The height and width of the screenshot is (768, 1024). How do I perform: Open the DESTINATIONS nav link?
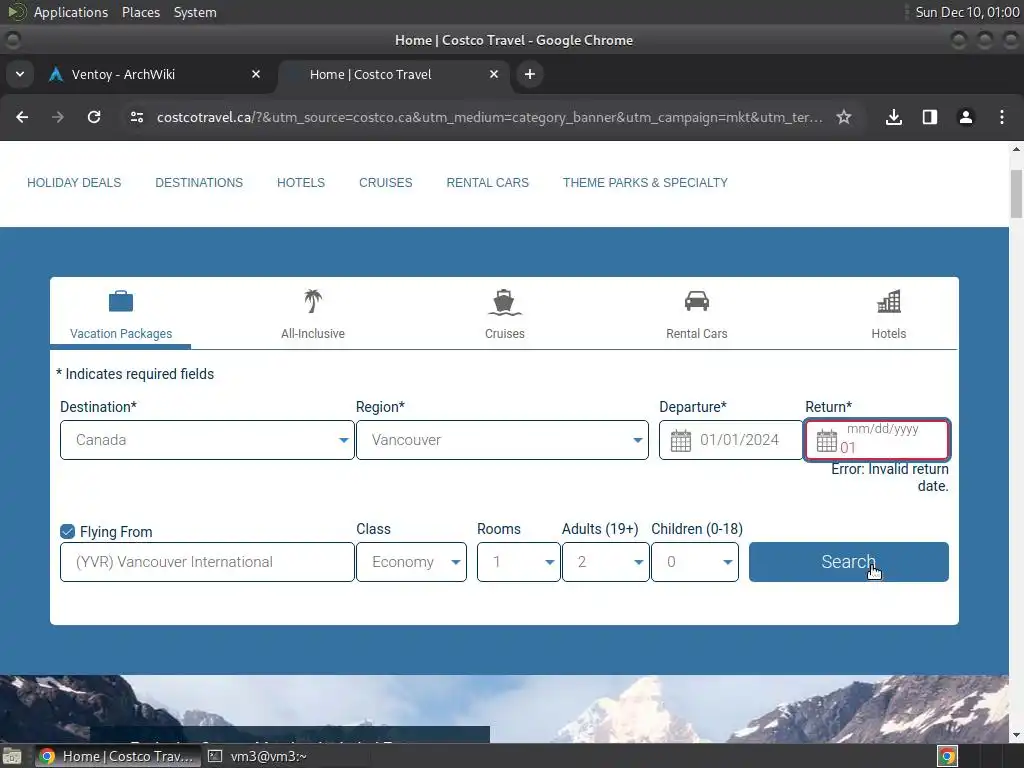[199, 183]
